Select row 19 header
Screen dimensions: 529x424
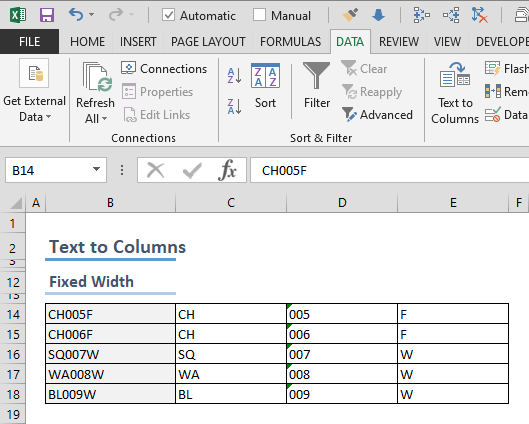click(13, 414)
